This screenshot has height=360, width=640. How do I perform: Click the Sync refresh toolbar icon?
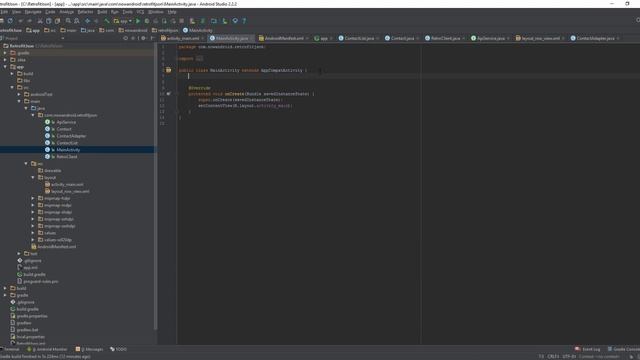tap(10, 21)
